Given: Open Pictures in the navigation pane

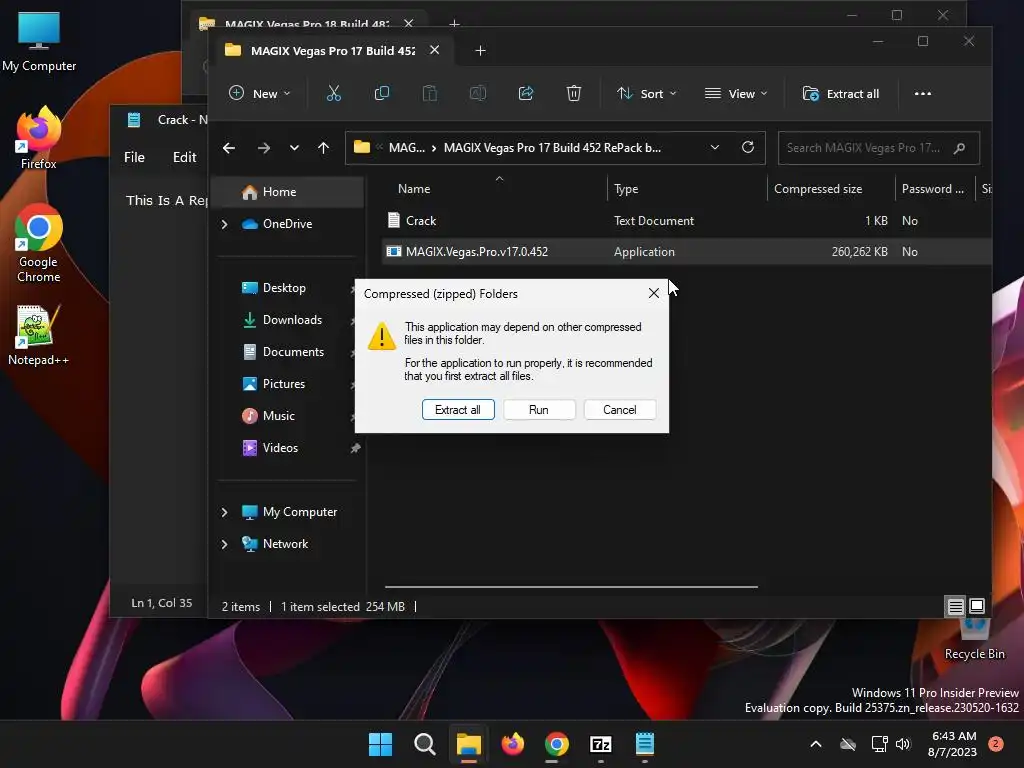Looking at the screenshot, I should pyautogui.click(x=283, y=384).
